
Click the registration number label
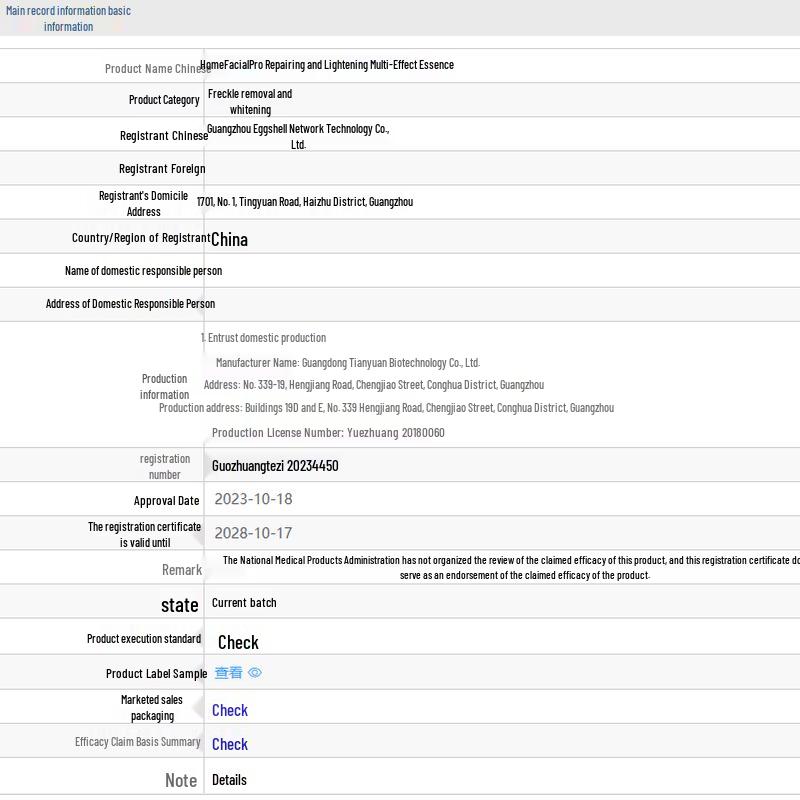[x=164, y=466]
